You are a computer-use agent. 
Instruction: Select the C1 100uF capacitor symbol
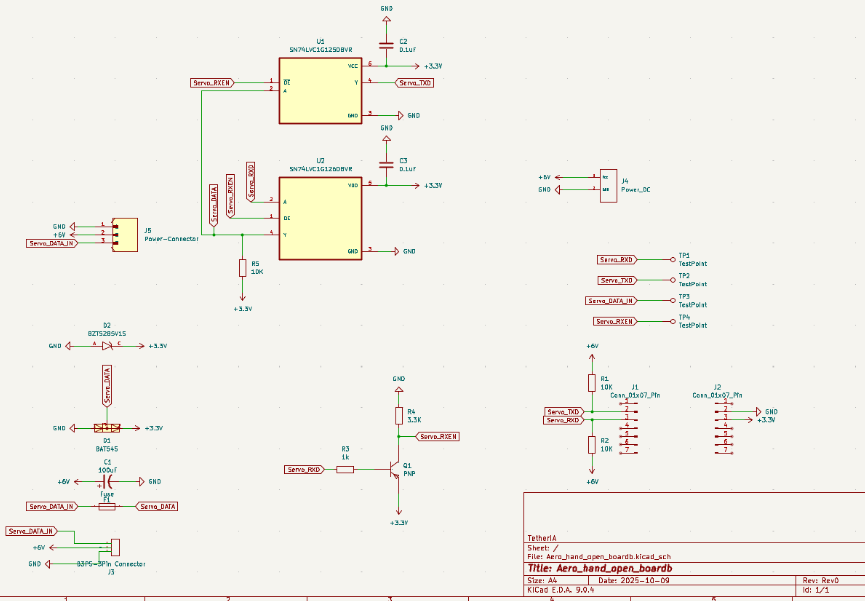coord(107,482)
